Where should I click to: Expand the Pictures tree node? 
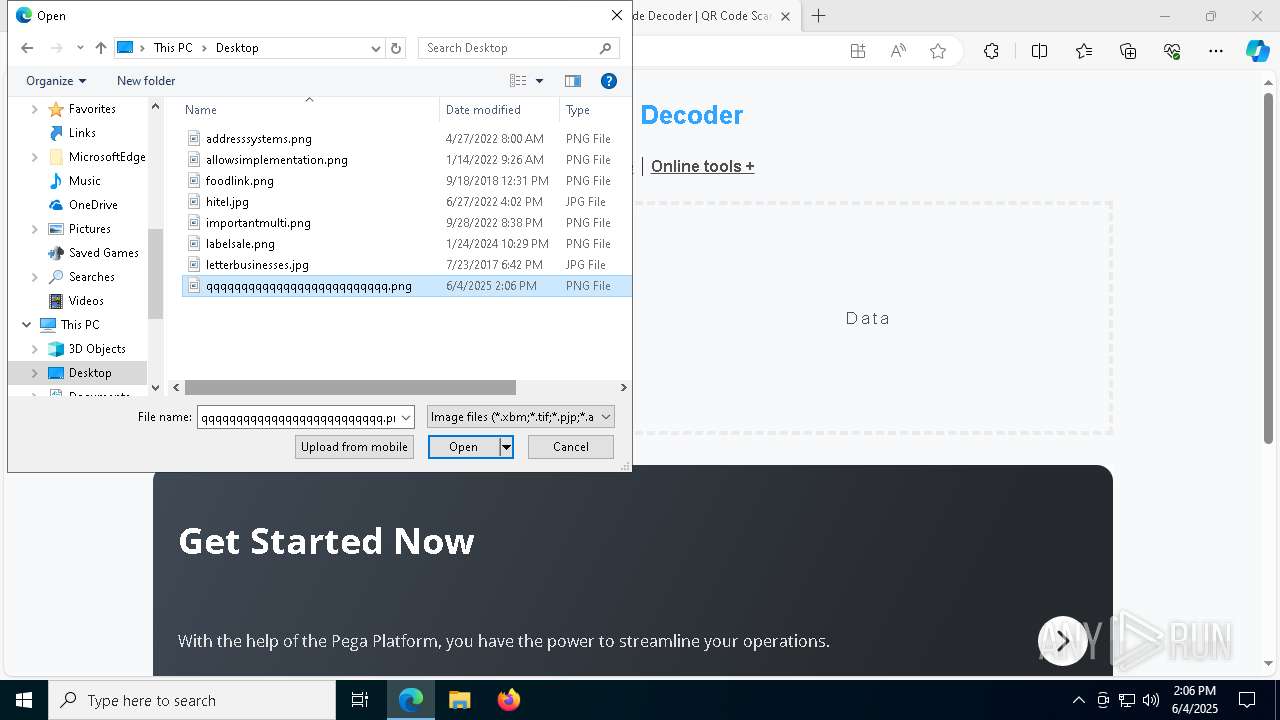click(35, 229)
